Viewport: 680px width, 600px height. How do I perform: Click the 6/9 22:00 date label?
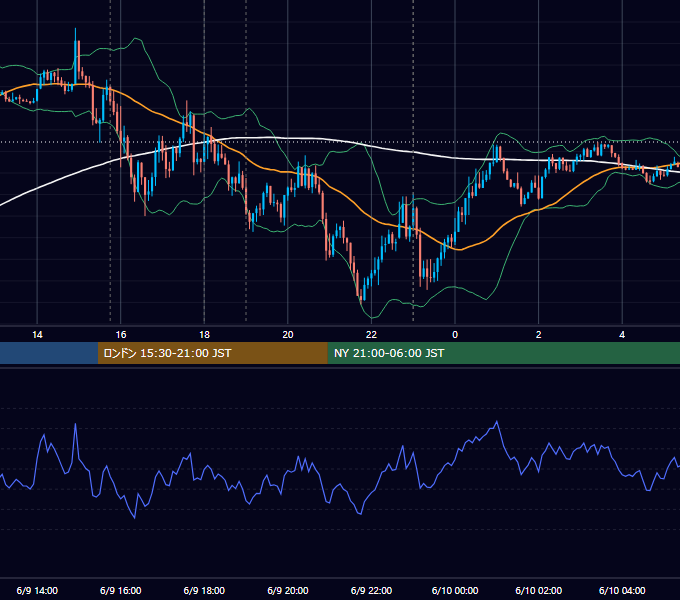pos(371,590)
